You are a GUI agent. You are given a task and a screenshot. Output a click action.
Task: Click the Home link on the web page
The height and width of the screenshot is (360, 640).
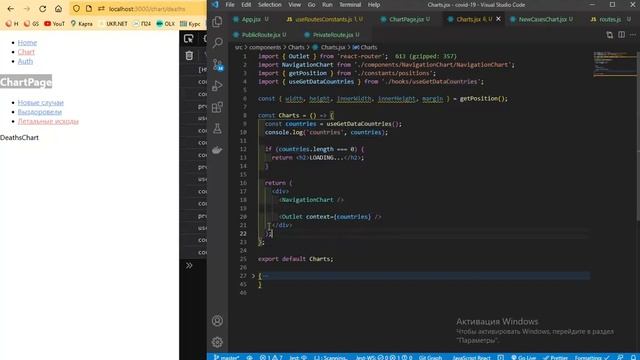(x=27, y=42)
